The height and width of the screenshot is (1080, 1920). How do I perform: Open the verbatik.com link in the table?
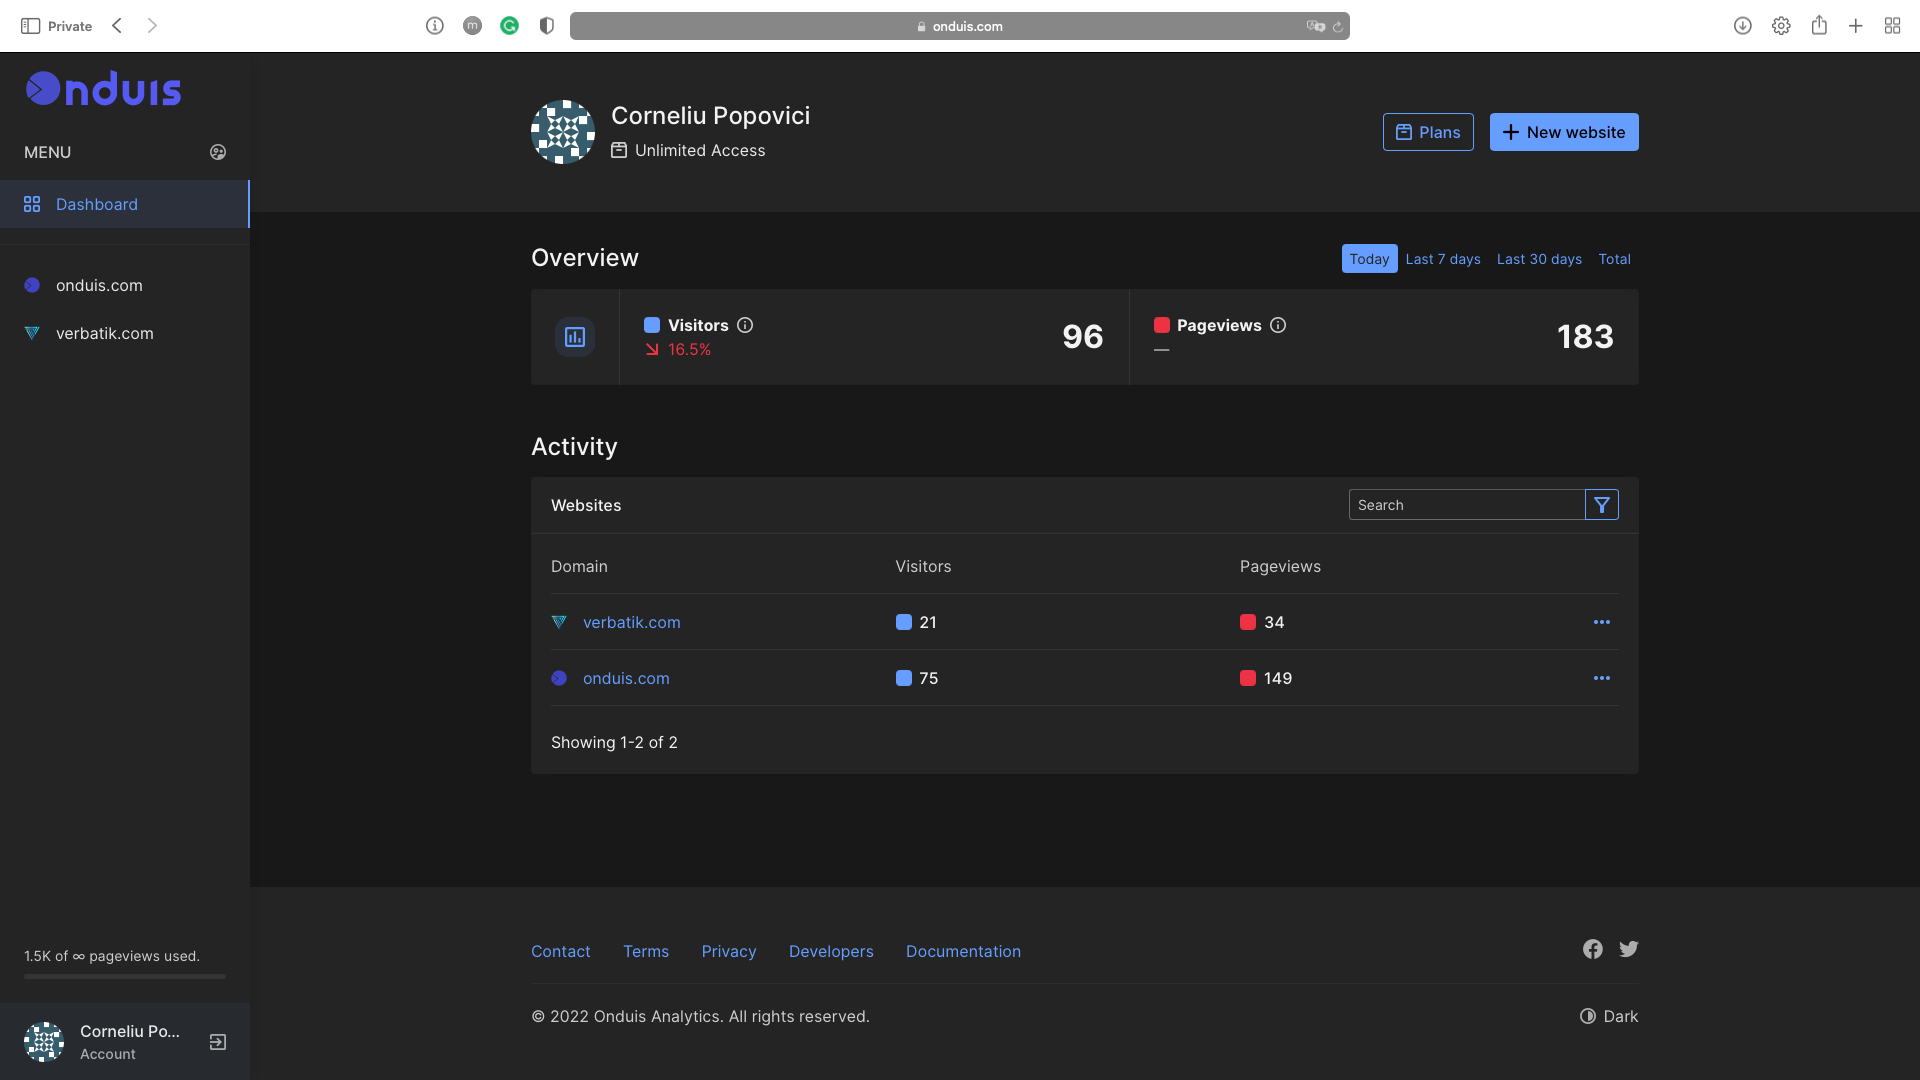click(632, 622)
